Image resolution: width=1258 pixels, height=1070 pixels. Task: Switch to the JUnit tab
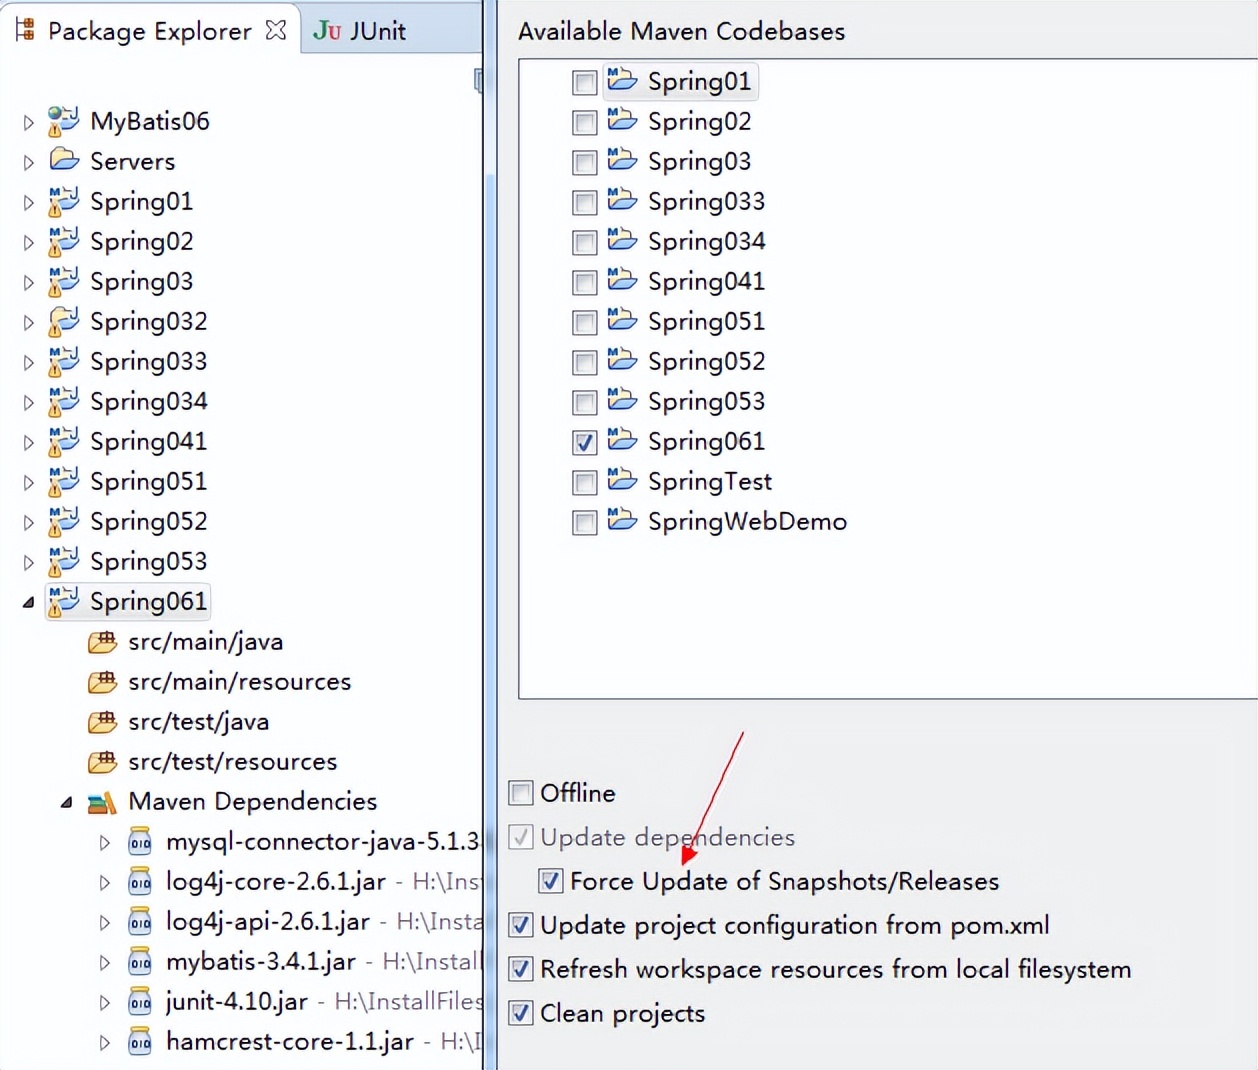pos(360,31)
